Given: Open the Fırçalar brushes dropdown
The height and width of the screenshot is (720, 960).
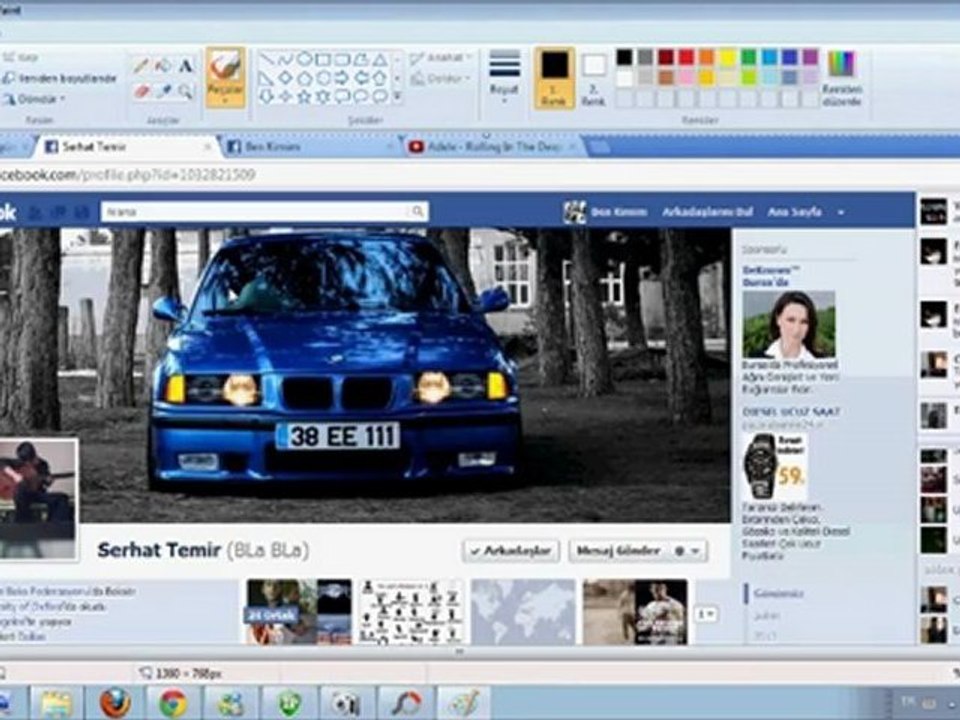Looking at the screenshot, I should pyautogui.click(x=226, y=77).
